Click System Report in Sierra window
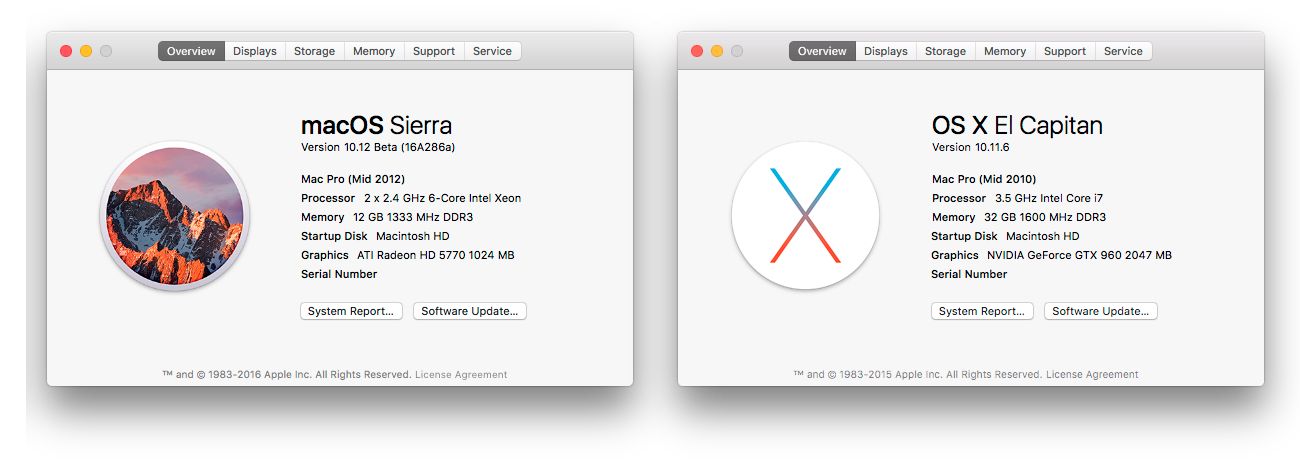1300x466 pixels. [x=352, y=311]
